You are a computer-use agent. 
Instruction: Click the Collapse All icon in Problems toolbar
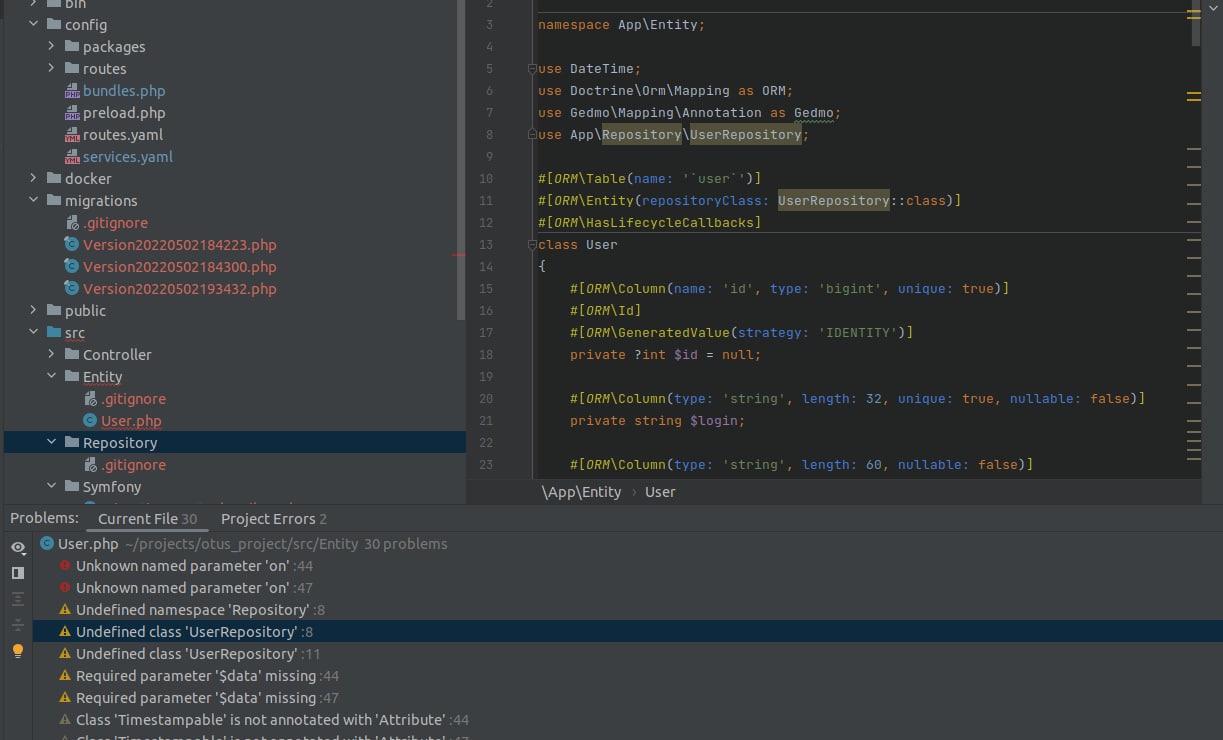pyautogui.click(x=18, y=625)
